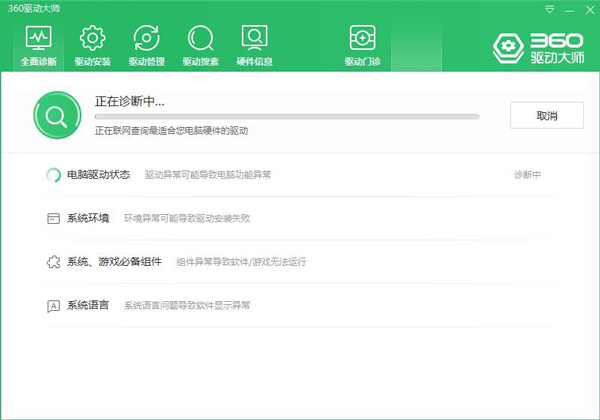Close the 360驱动大师 window

[x=590, y=10]
